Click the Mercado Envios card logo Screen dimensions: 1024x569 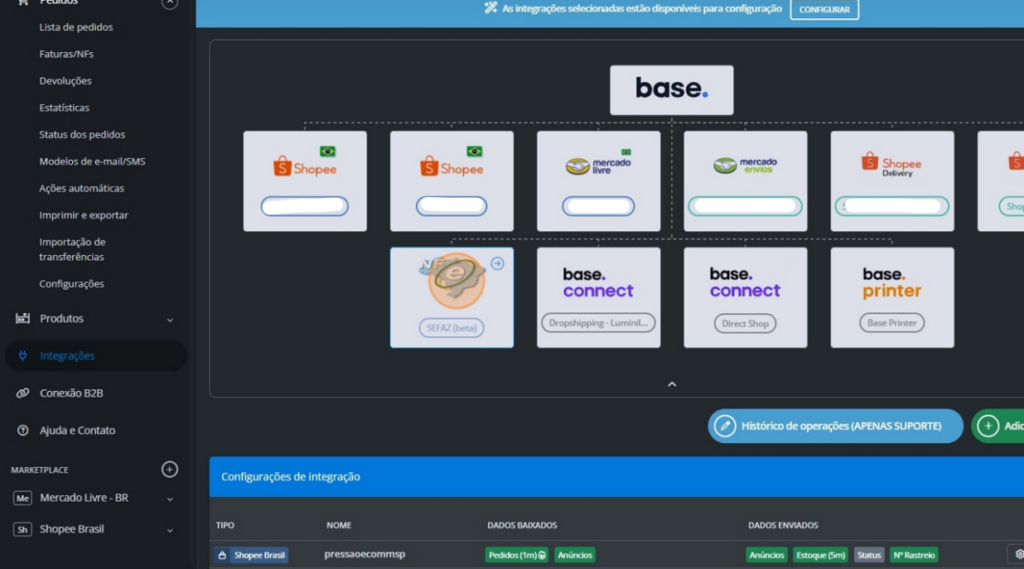(x=745, y=165)
